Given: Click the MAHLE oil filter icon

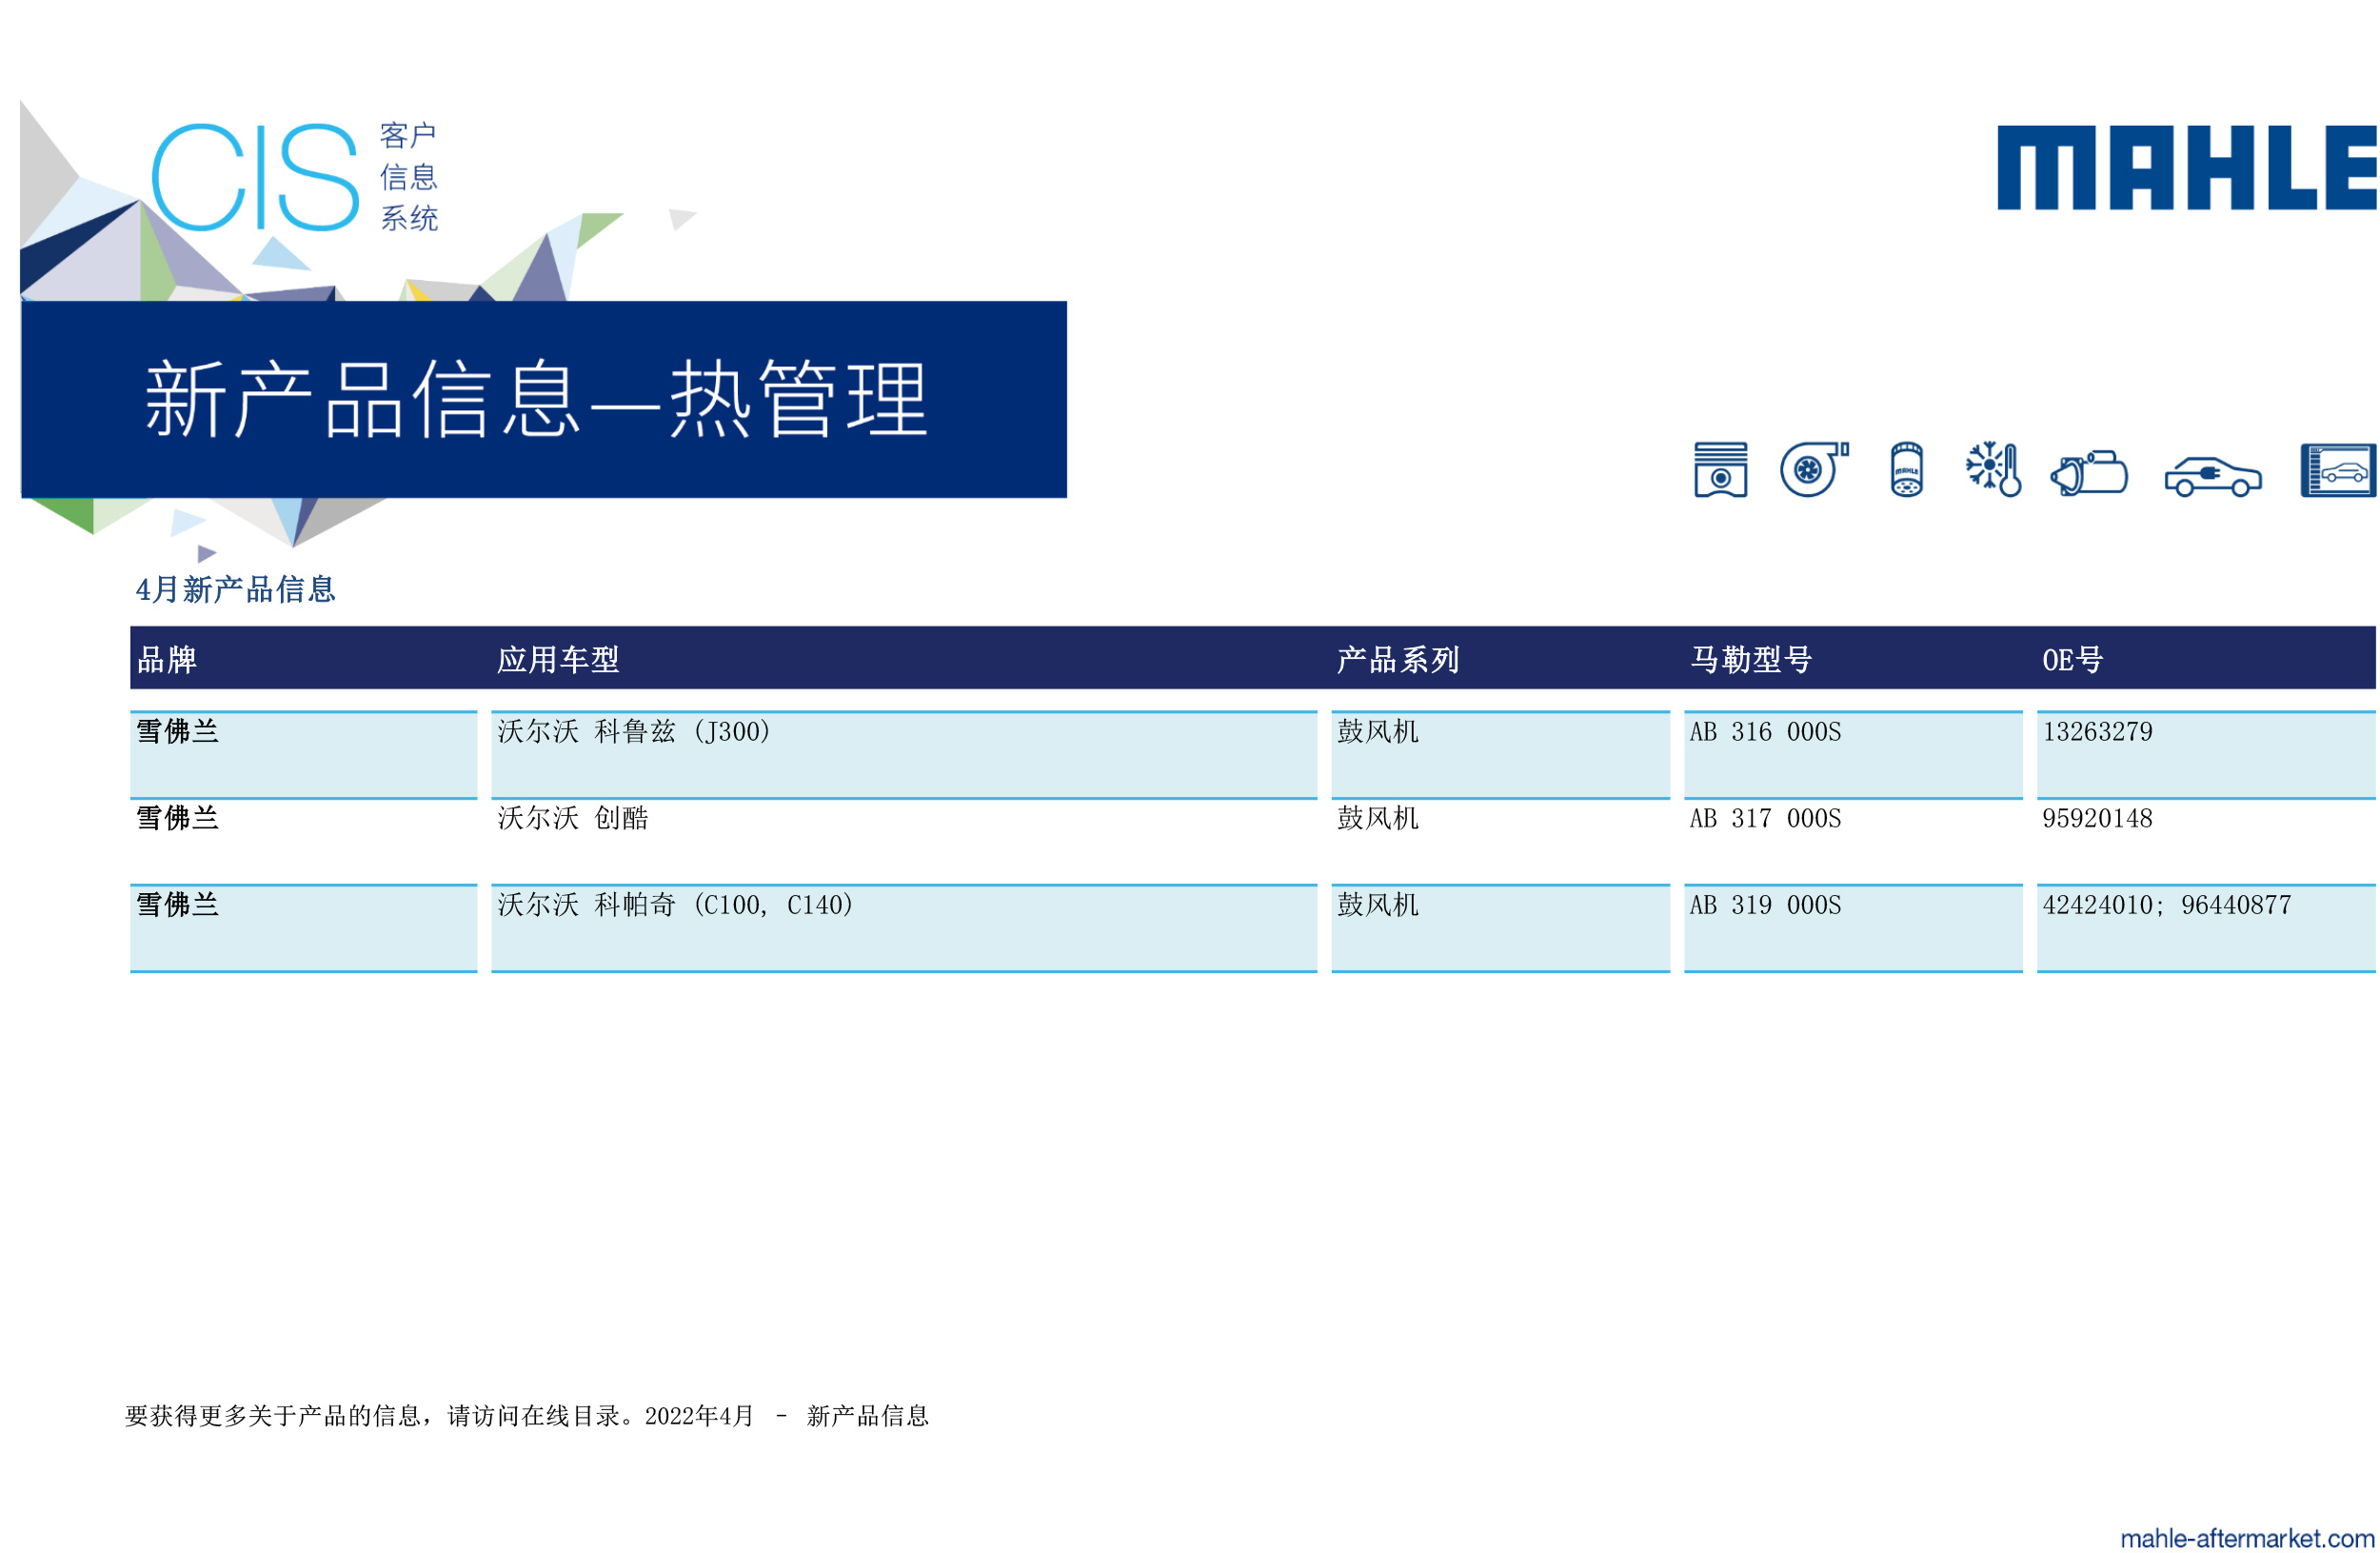Looking at the screenshot, I should click(x=1906, y=469).
